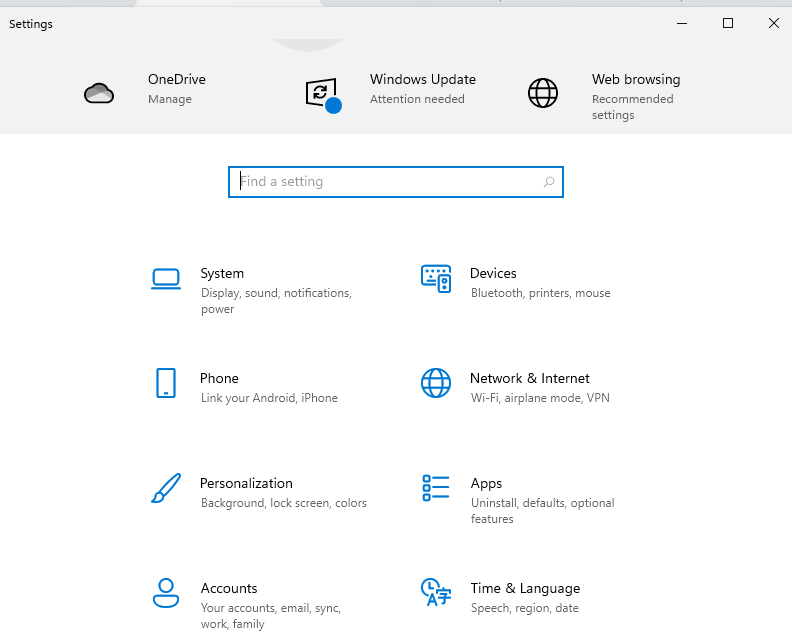Open the Phone settings heading
This screenshot has width=792, height=638.
coord(219,378)
